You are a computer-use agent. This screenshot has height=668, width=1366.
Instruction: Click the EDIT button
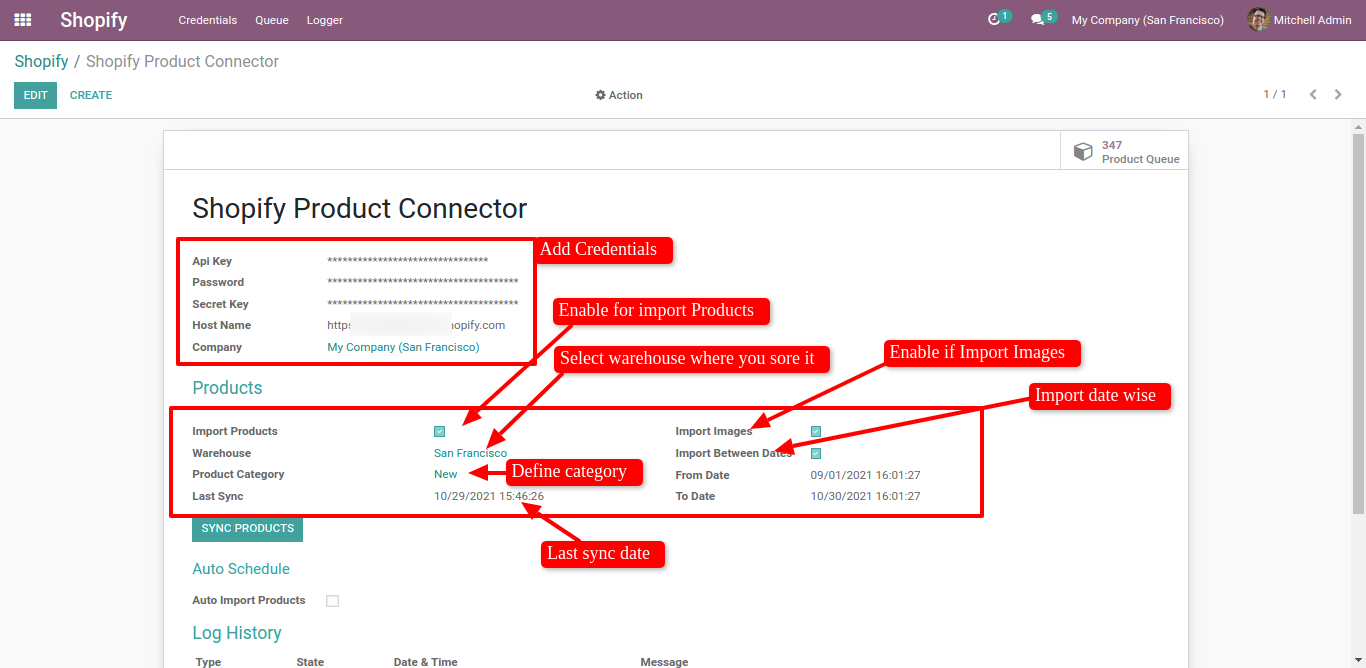(x=36, y=95)
